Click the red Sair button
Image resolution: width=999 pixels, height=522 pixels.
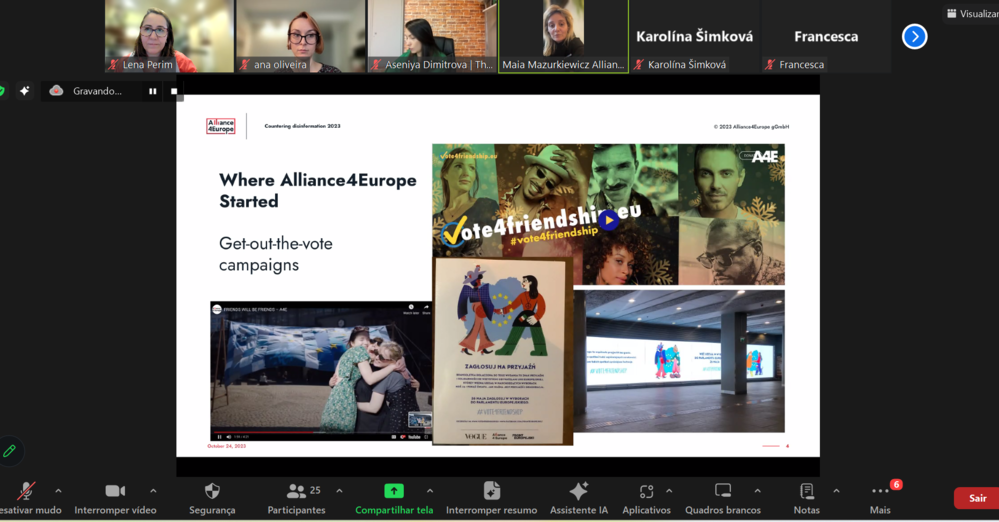point(977,498)
